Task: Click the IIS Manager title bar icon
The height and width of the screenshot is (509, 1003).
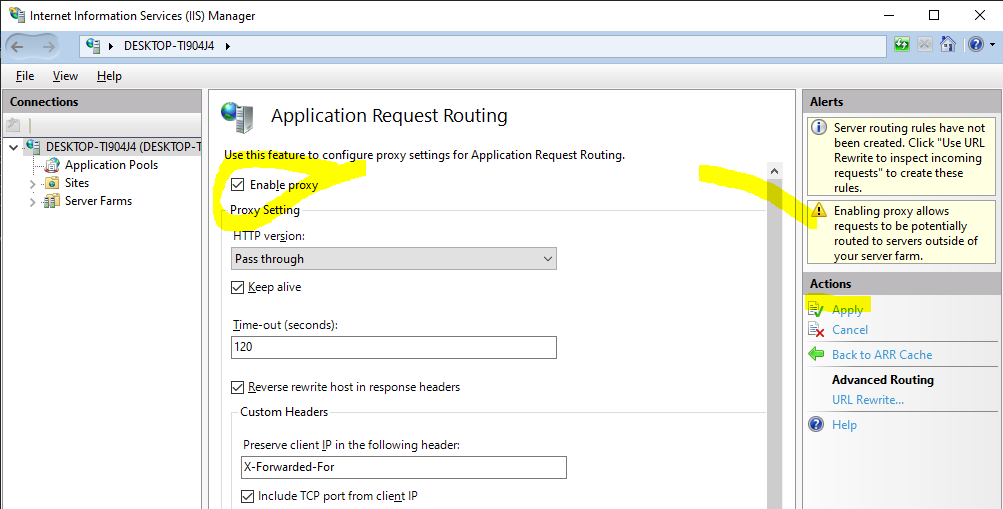Action: click(x=17, y=14)
